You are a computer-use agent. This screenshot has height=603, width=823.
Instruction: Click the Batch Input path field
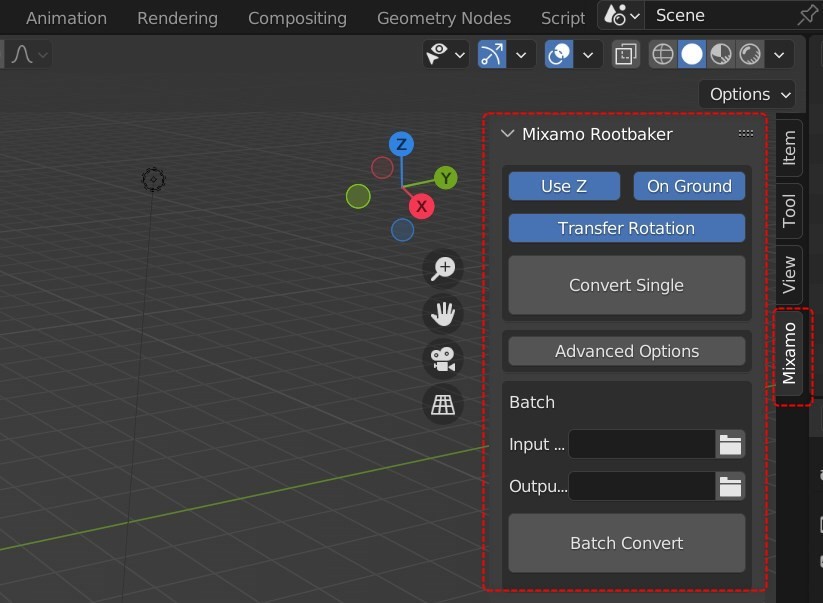point(642,444)
